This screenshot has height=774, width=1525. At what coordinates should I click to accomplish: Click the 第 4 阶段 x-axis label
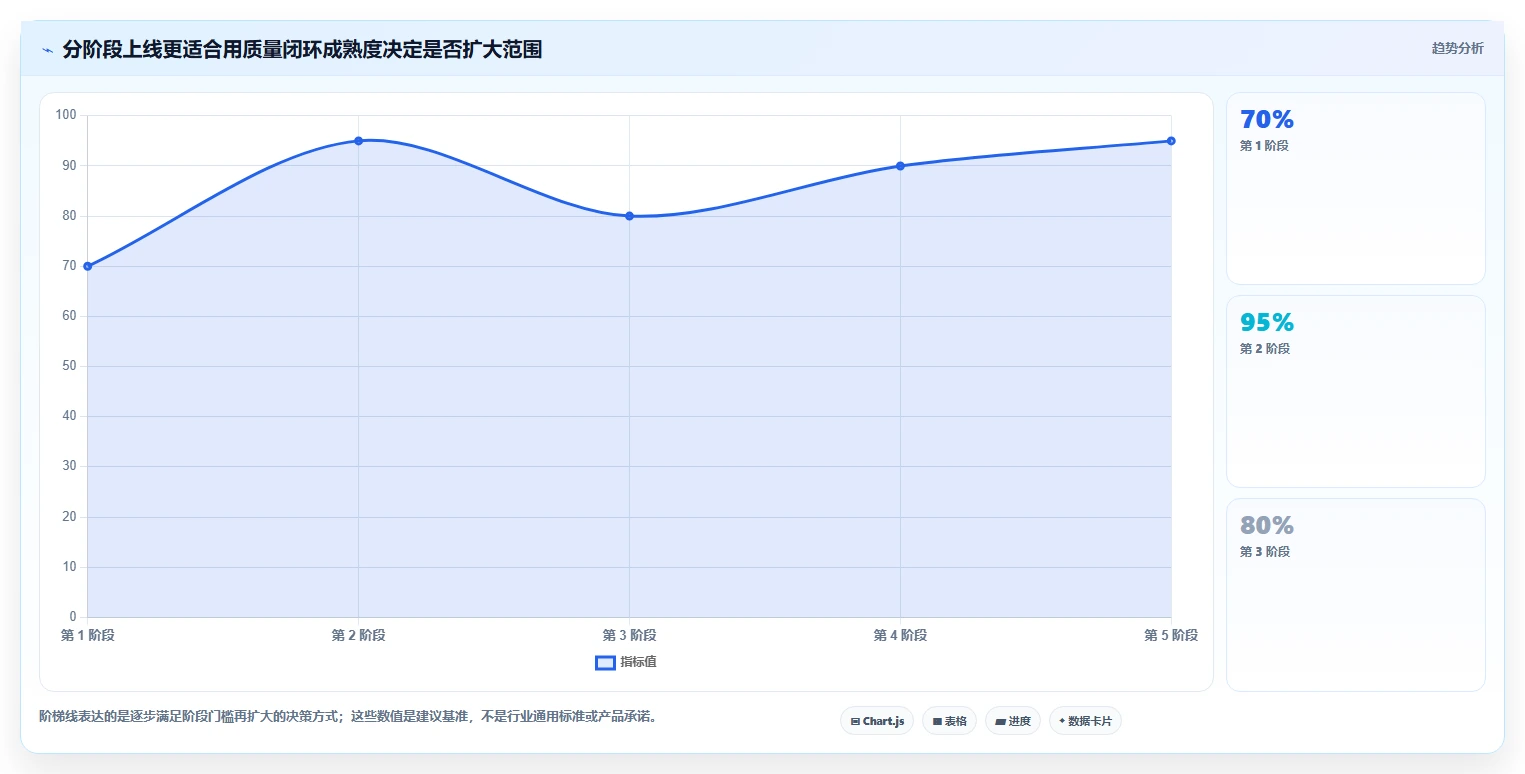pyautogui.click(x=900, y=635)
